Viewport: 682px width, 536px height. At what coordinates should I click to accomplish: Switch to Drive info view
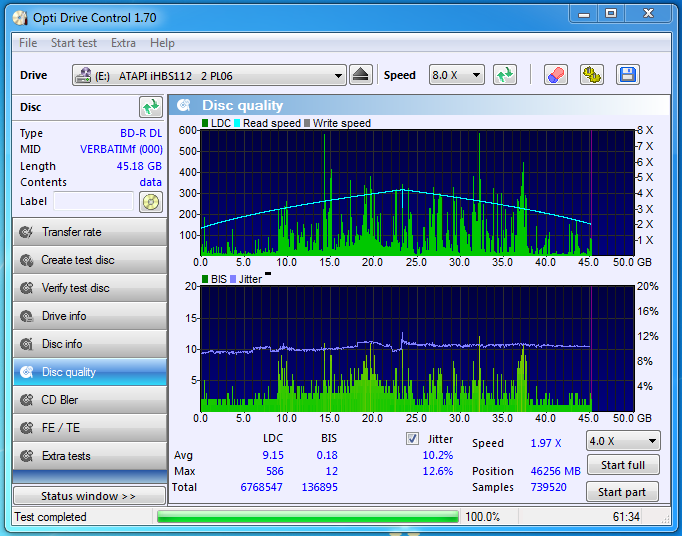coord(90,316)
